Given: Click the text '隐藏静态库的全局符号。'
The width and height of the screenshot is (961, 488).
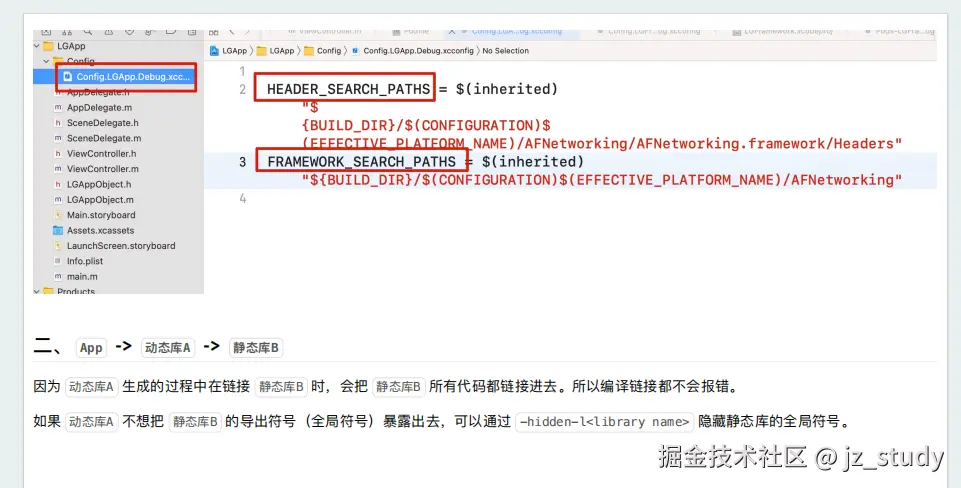Looking at the screenshot, I should coord(775,422).
